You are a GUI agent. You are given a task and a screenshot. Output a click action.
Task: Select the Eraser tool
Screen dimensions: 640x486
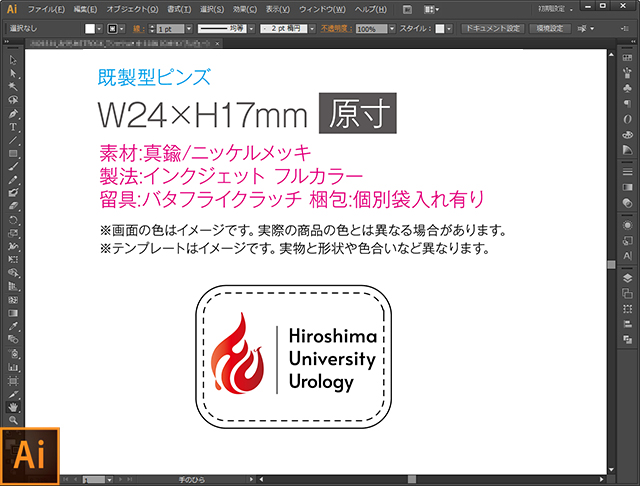pos(13,206)
